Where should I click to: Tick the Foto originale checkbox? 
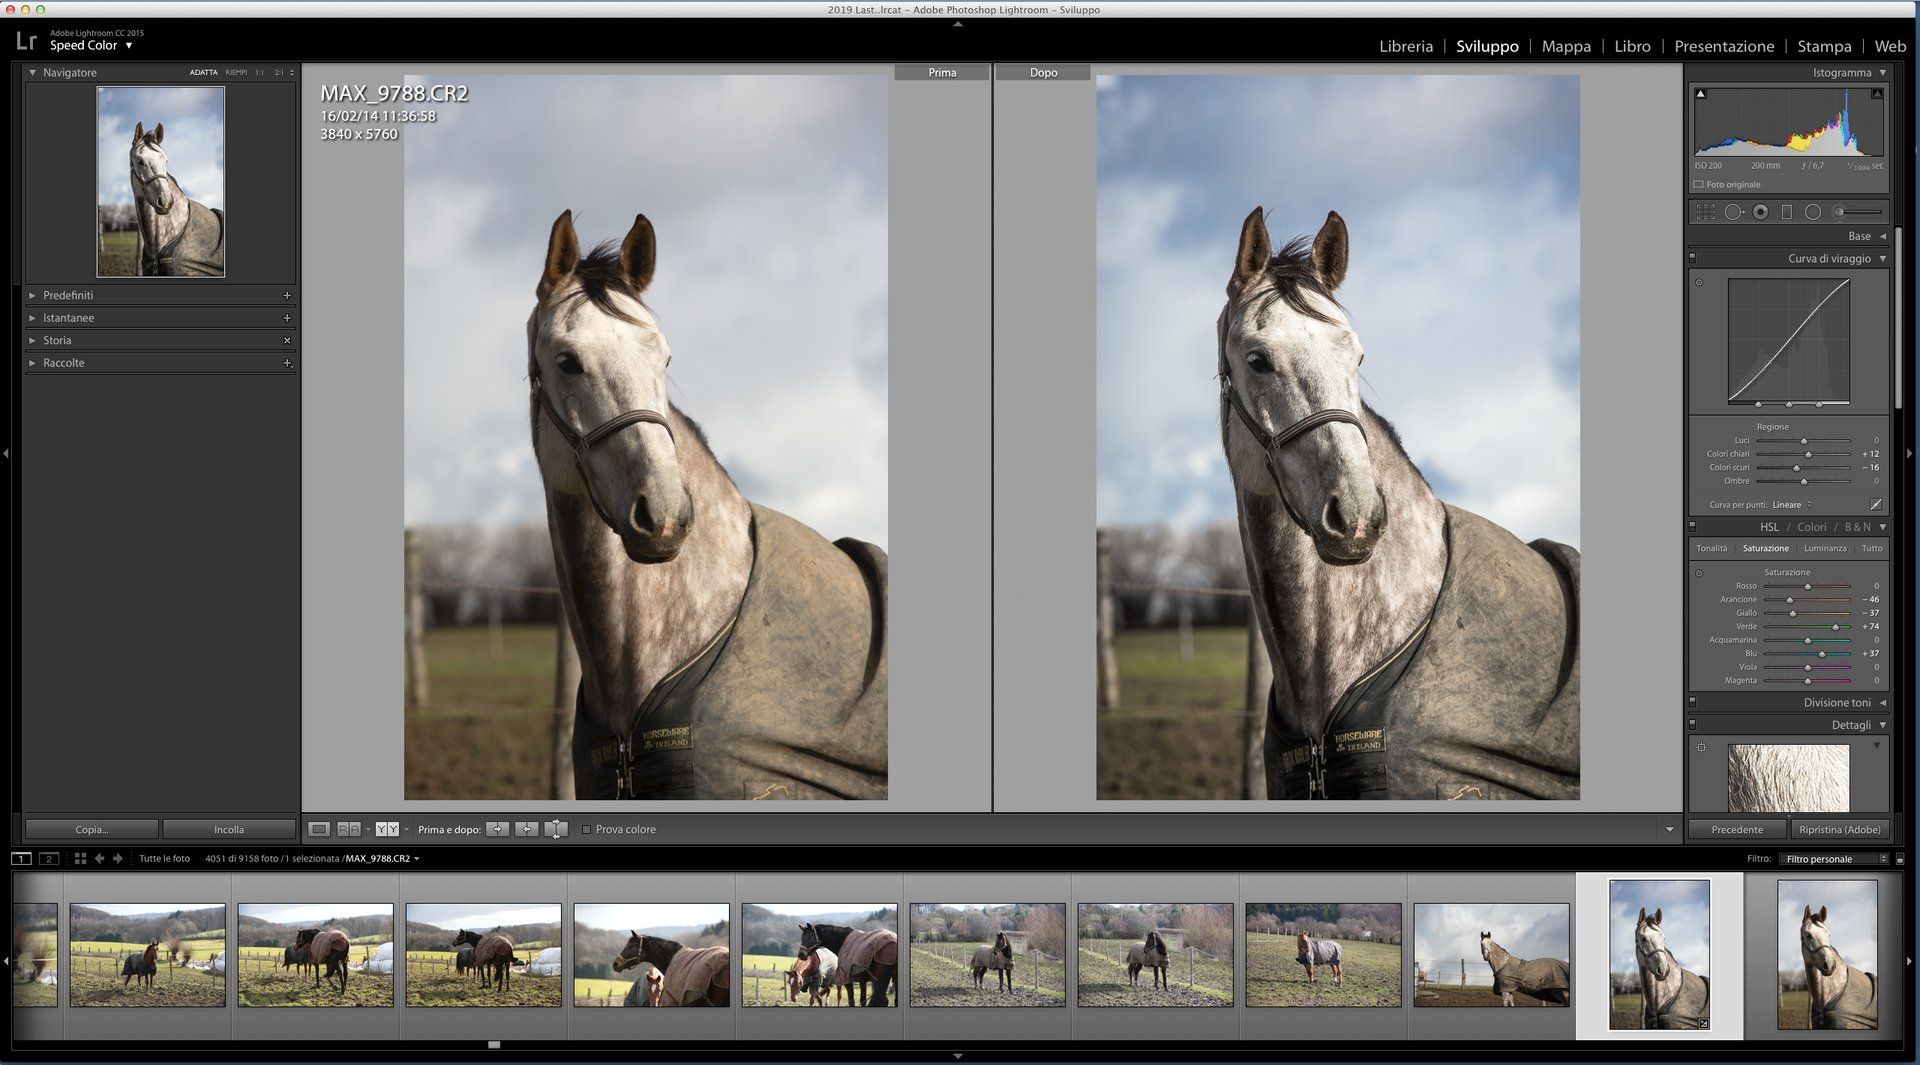(1698, 185)
